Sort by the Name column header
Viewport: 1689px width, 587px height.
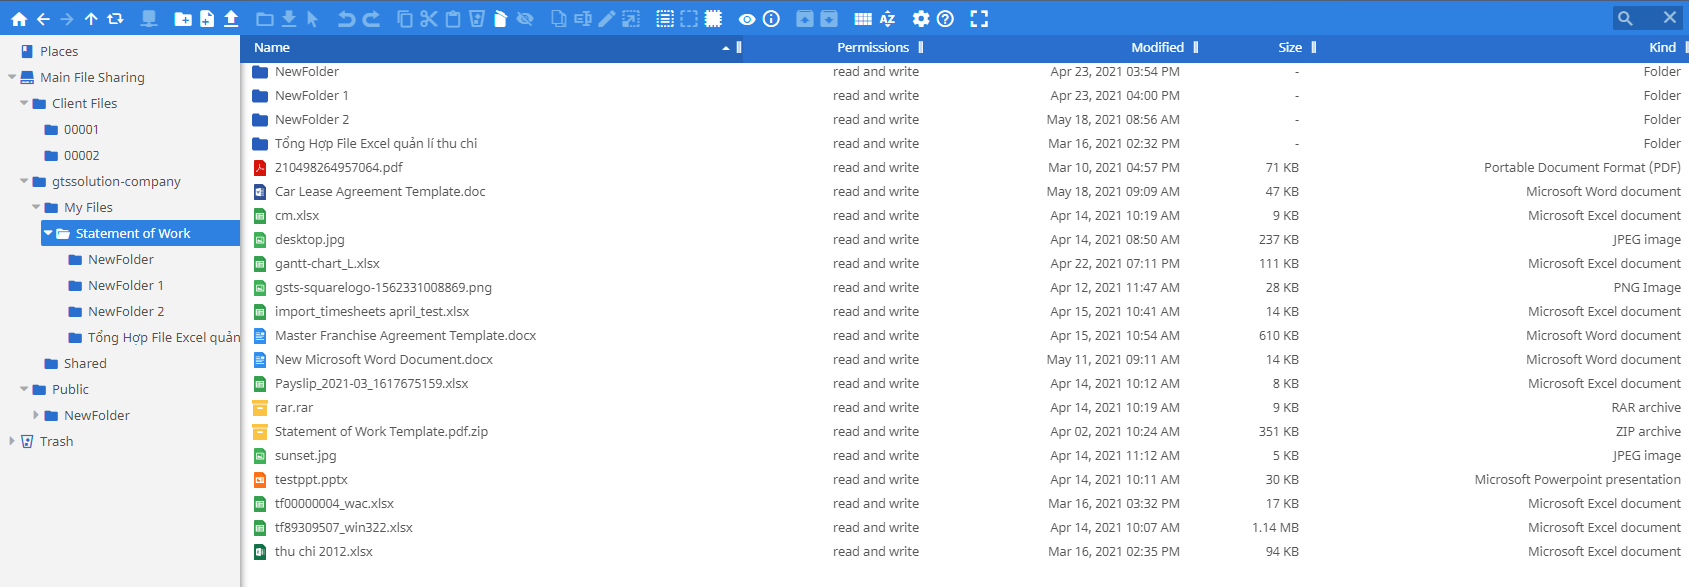[272, 47]
